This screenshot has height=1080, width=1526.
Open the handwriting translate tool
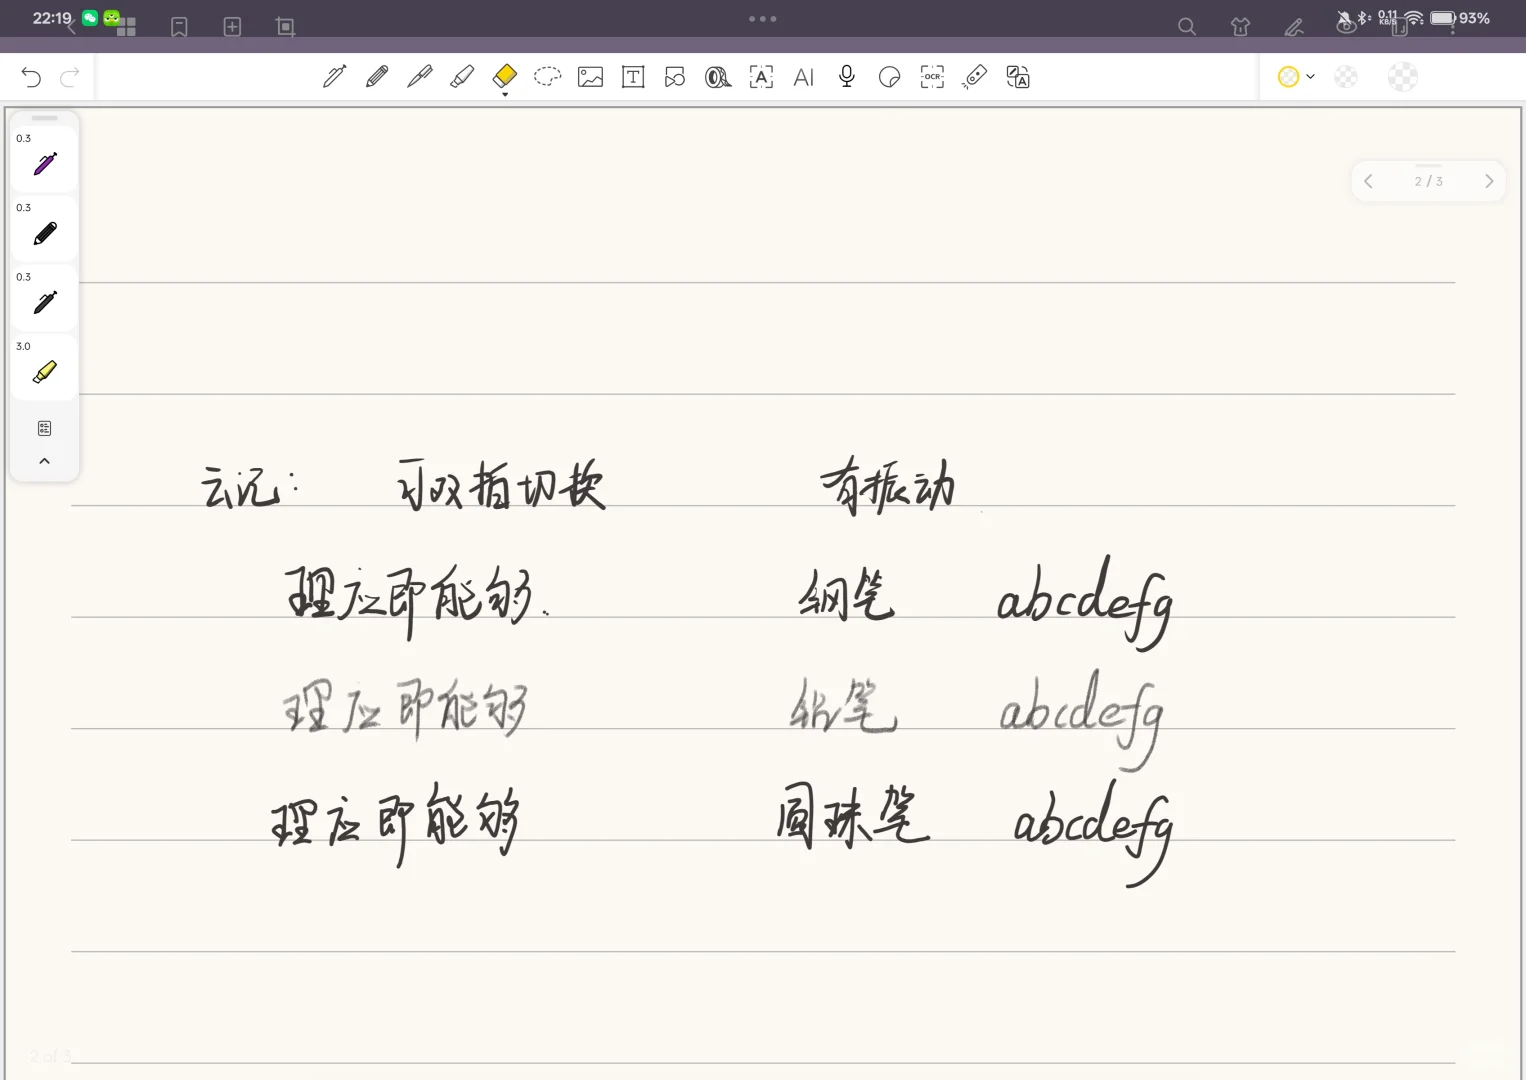coord(1018,77)
